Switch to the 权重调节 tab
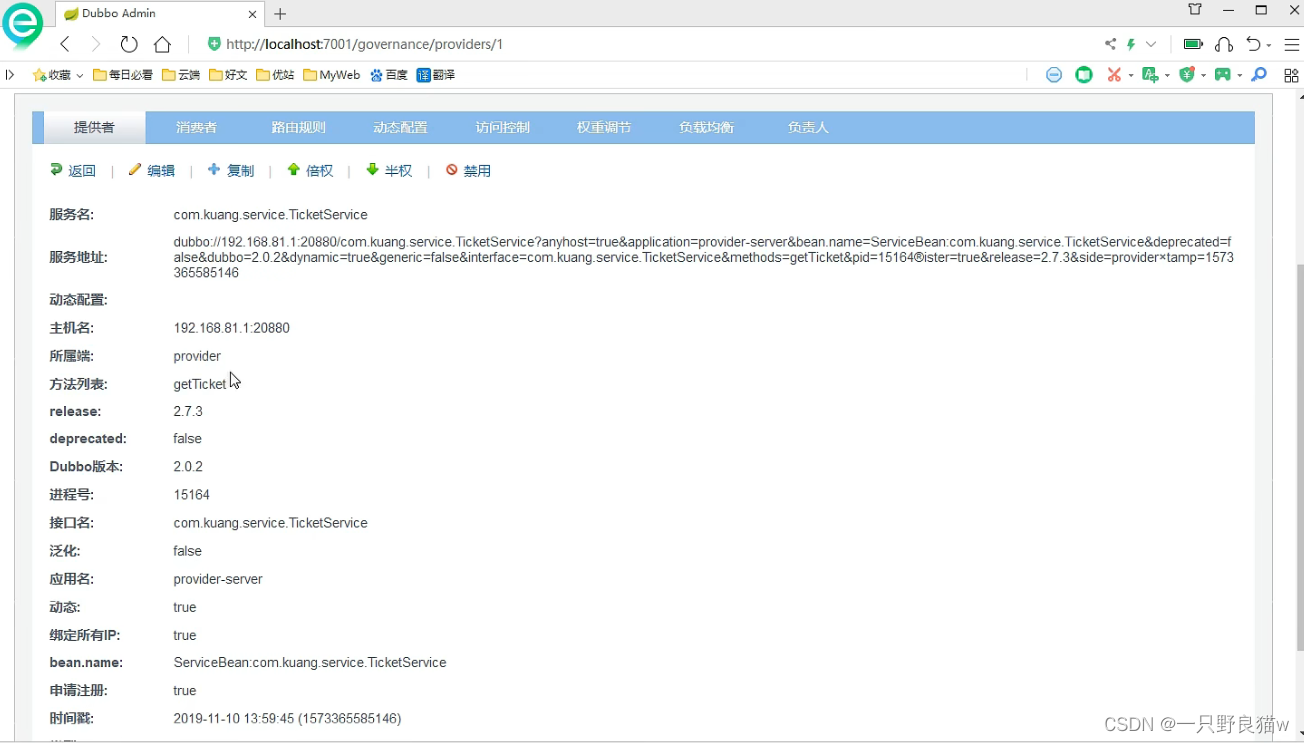Image resolution: width=1304 pixels, height=743 pixels. point(604,127)
